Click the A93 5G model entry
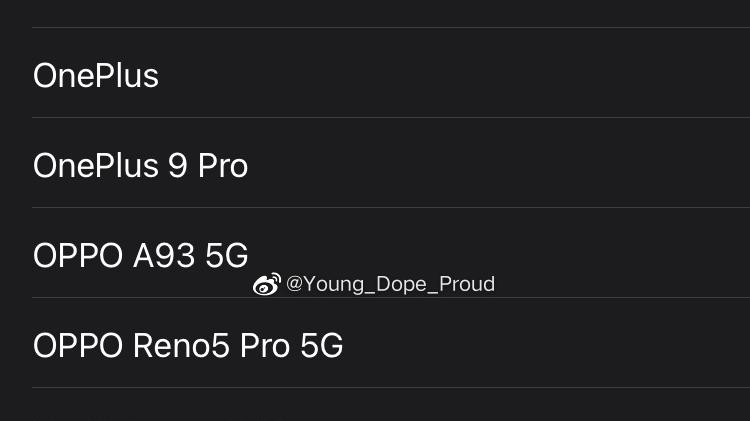 pyautogui.click(x=140, y=256)
